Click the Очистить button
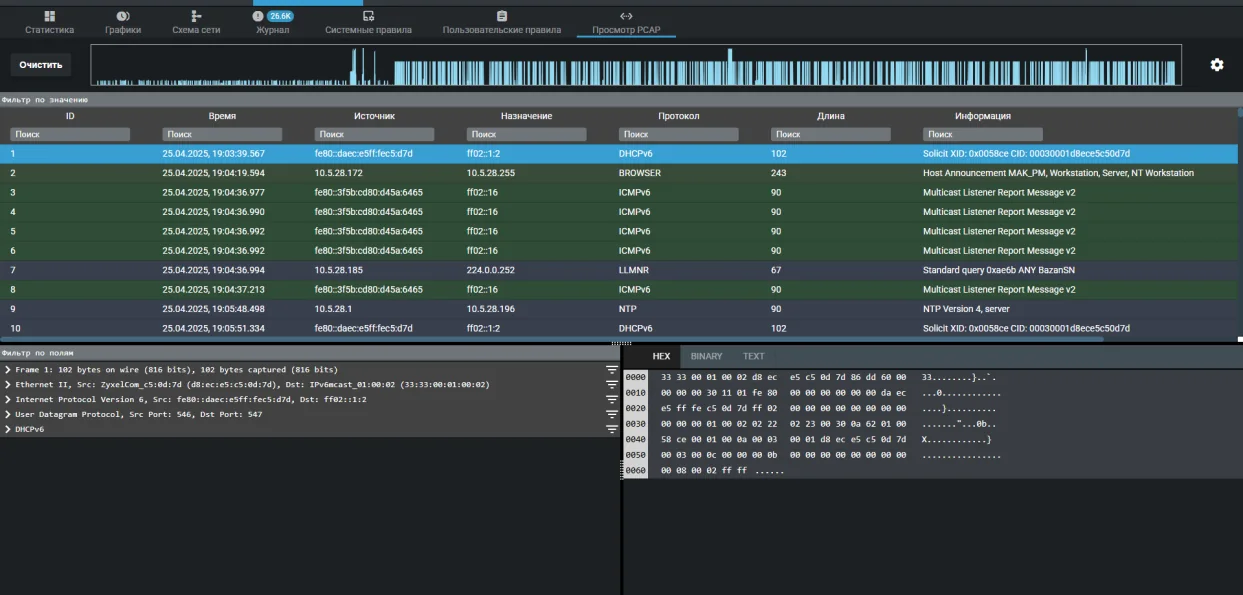1243x595 pixels. pyautogui.click(x=41, y=65)
